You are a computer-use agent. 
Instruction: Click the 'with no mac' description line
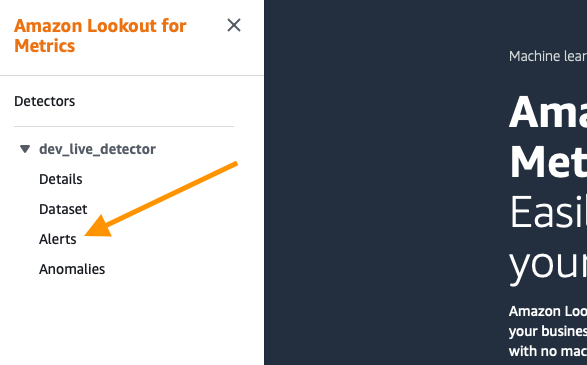(x=548, y=351)
